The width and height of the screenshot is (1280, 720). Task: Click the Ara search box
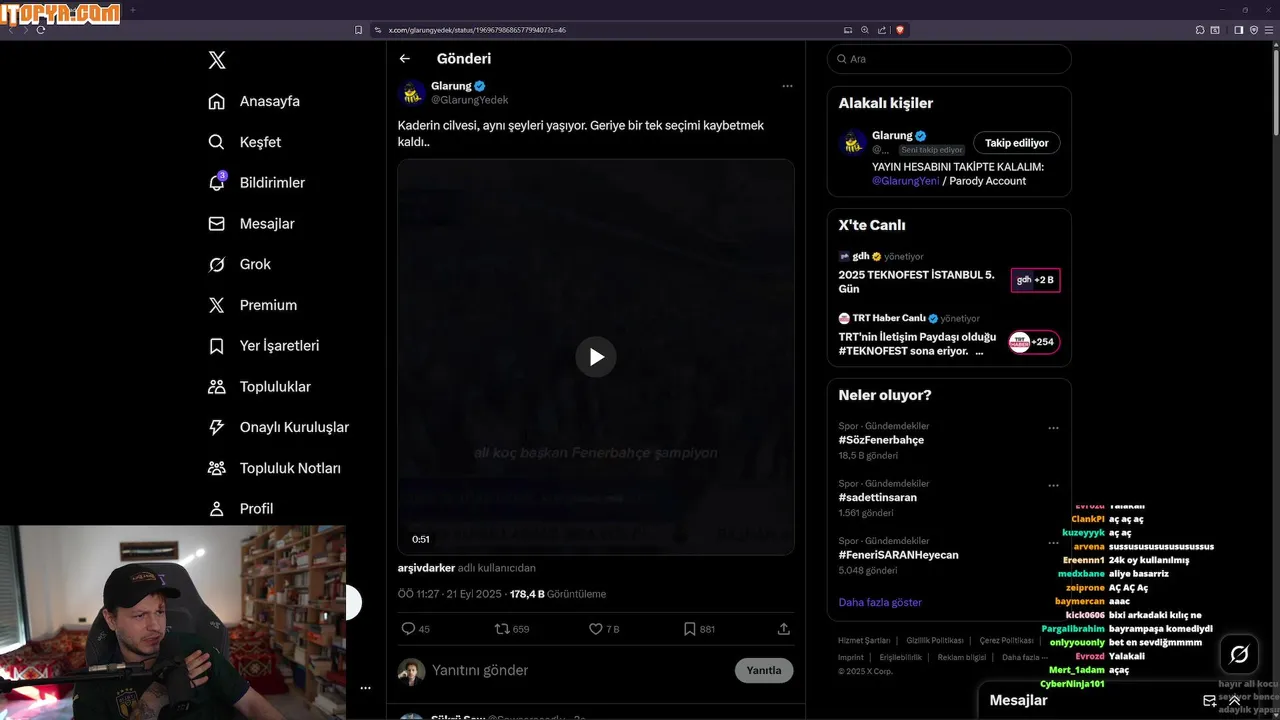(949, 59)
